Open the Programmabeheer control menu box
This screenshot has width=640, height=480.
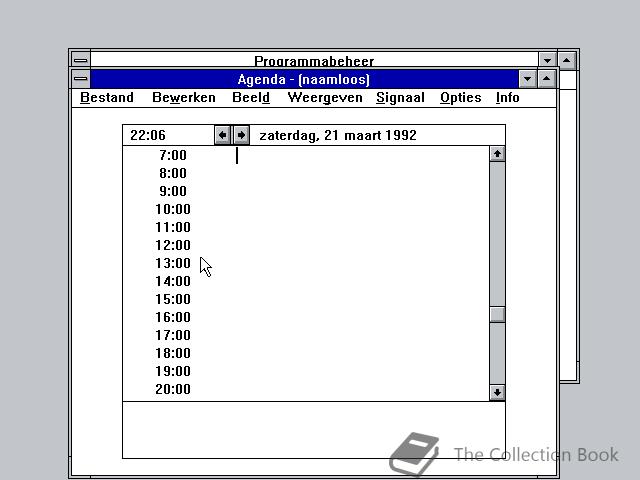pyautogui.click(x=80, y=60)
